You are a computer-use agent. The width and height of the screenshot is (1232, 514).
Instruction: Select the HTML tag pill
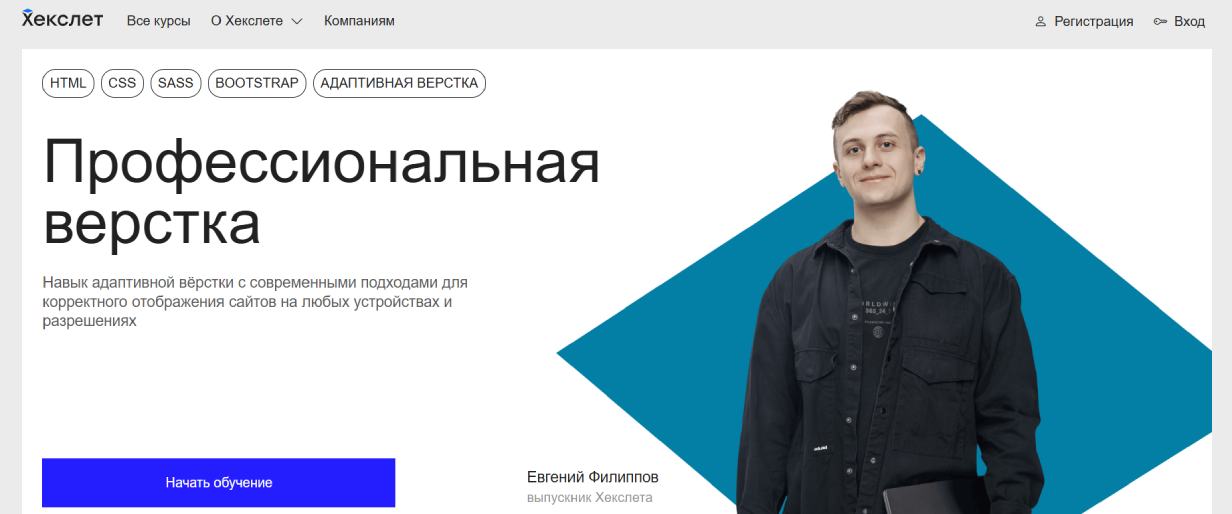68,83
